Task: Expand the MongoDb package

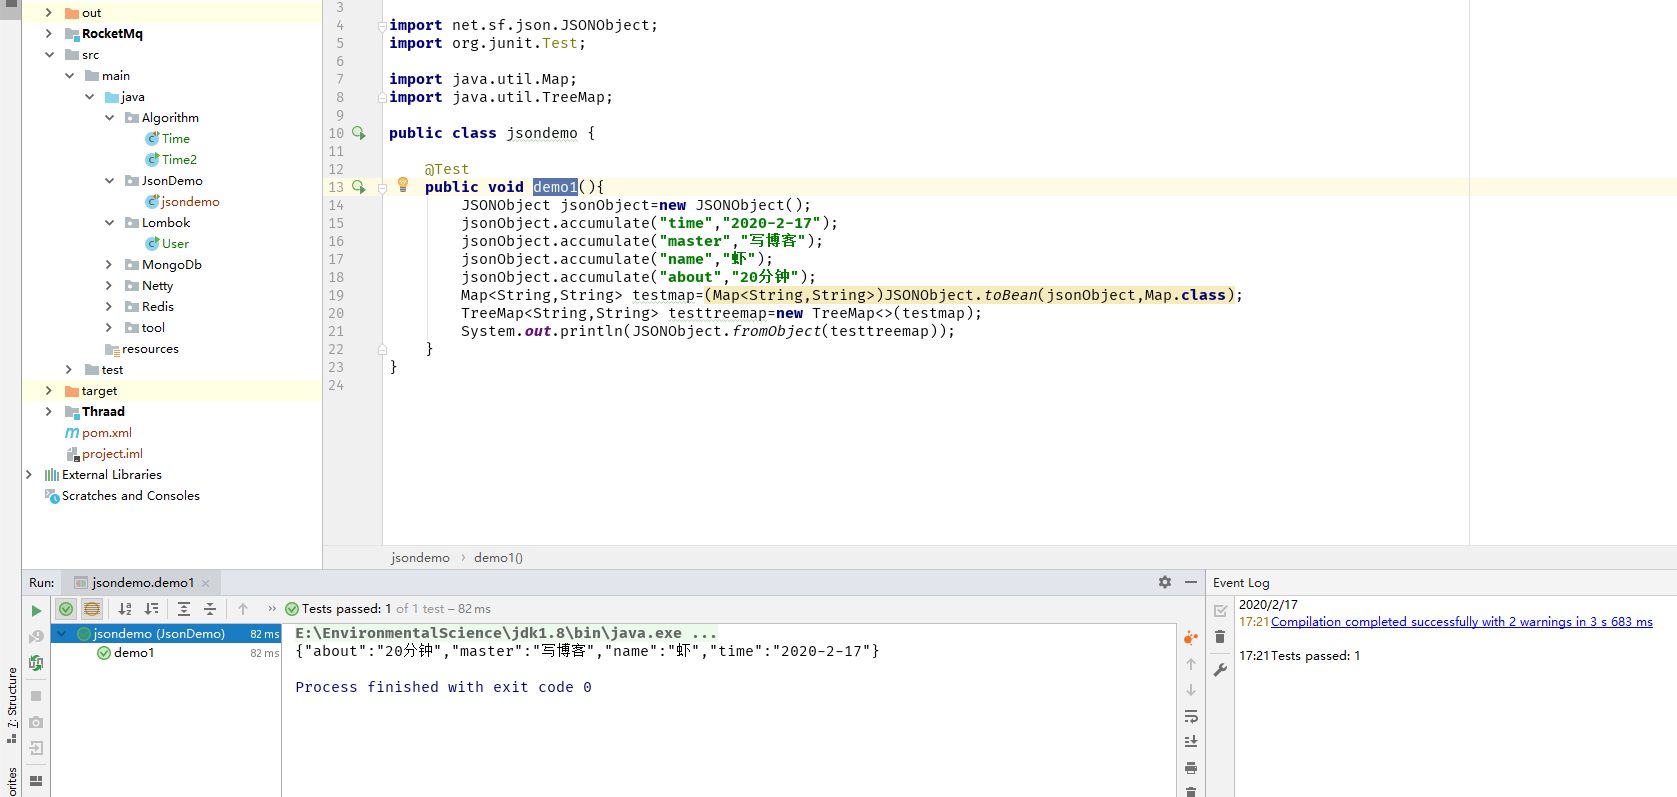Action: pyautogui.click(x=109, y=265)
